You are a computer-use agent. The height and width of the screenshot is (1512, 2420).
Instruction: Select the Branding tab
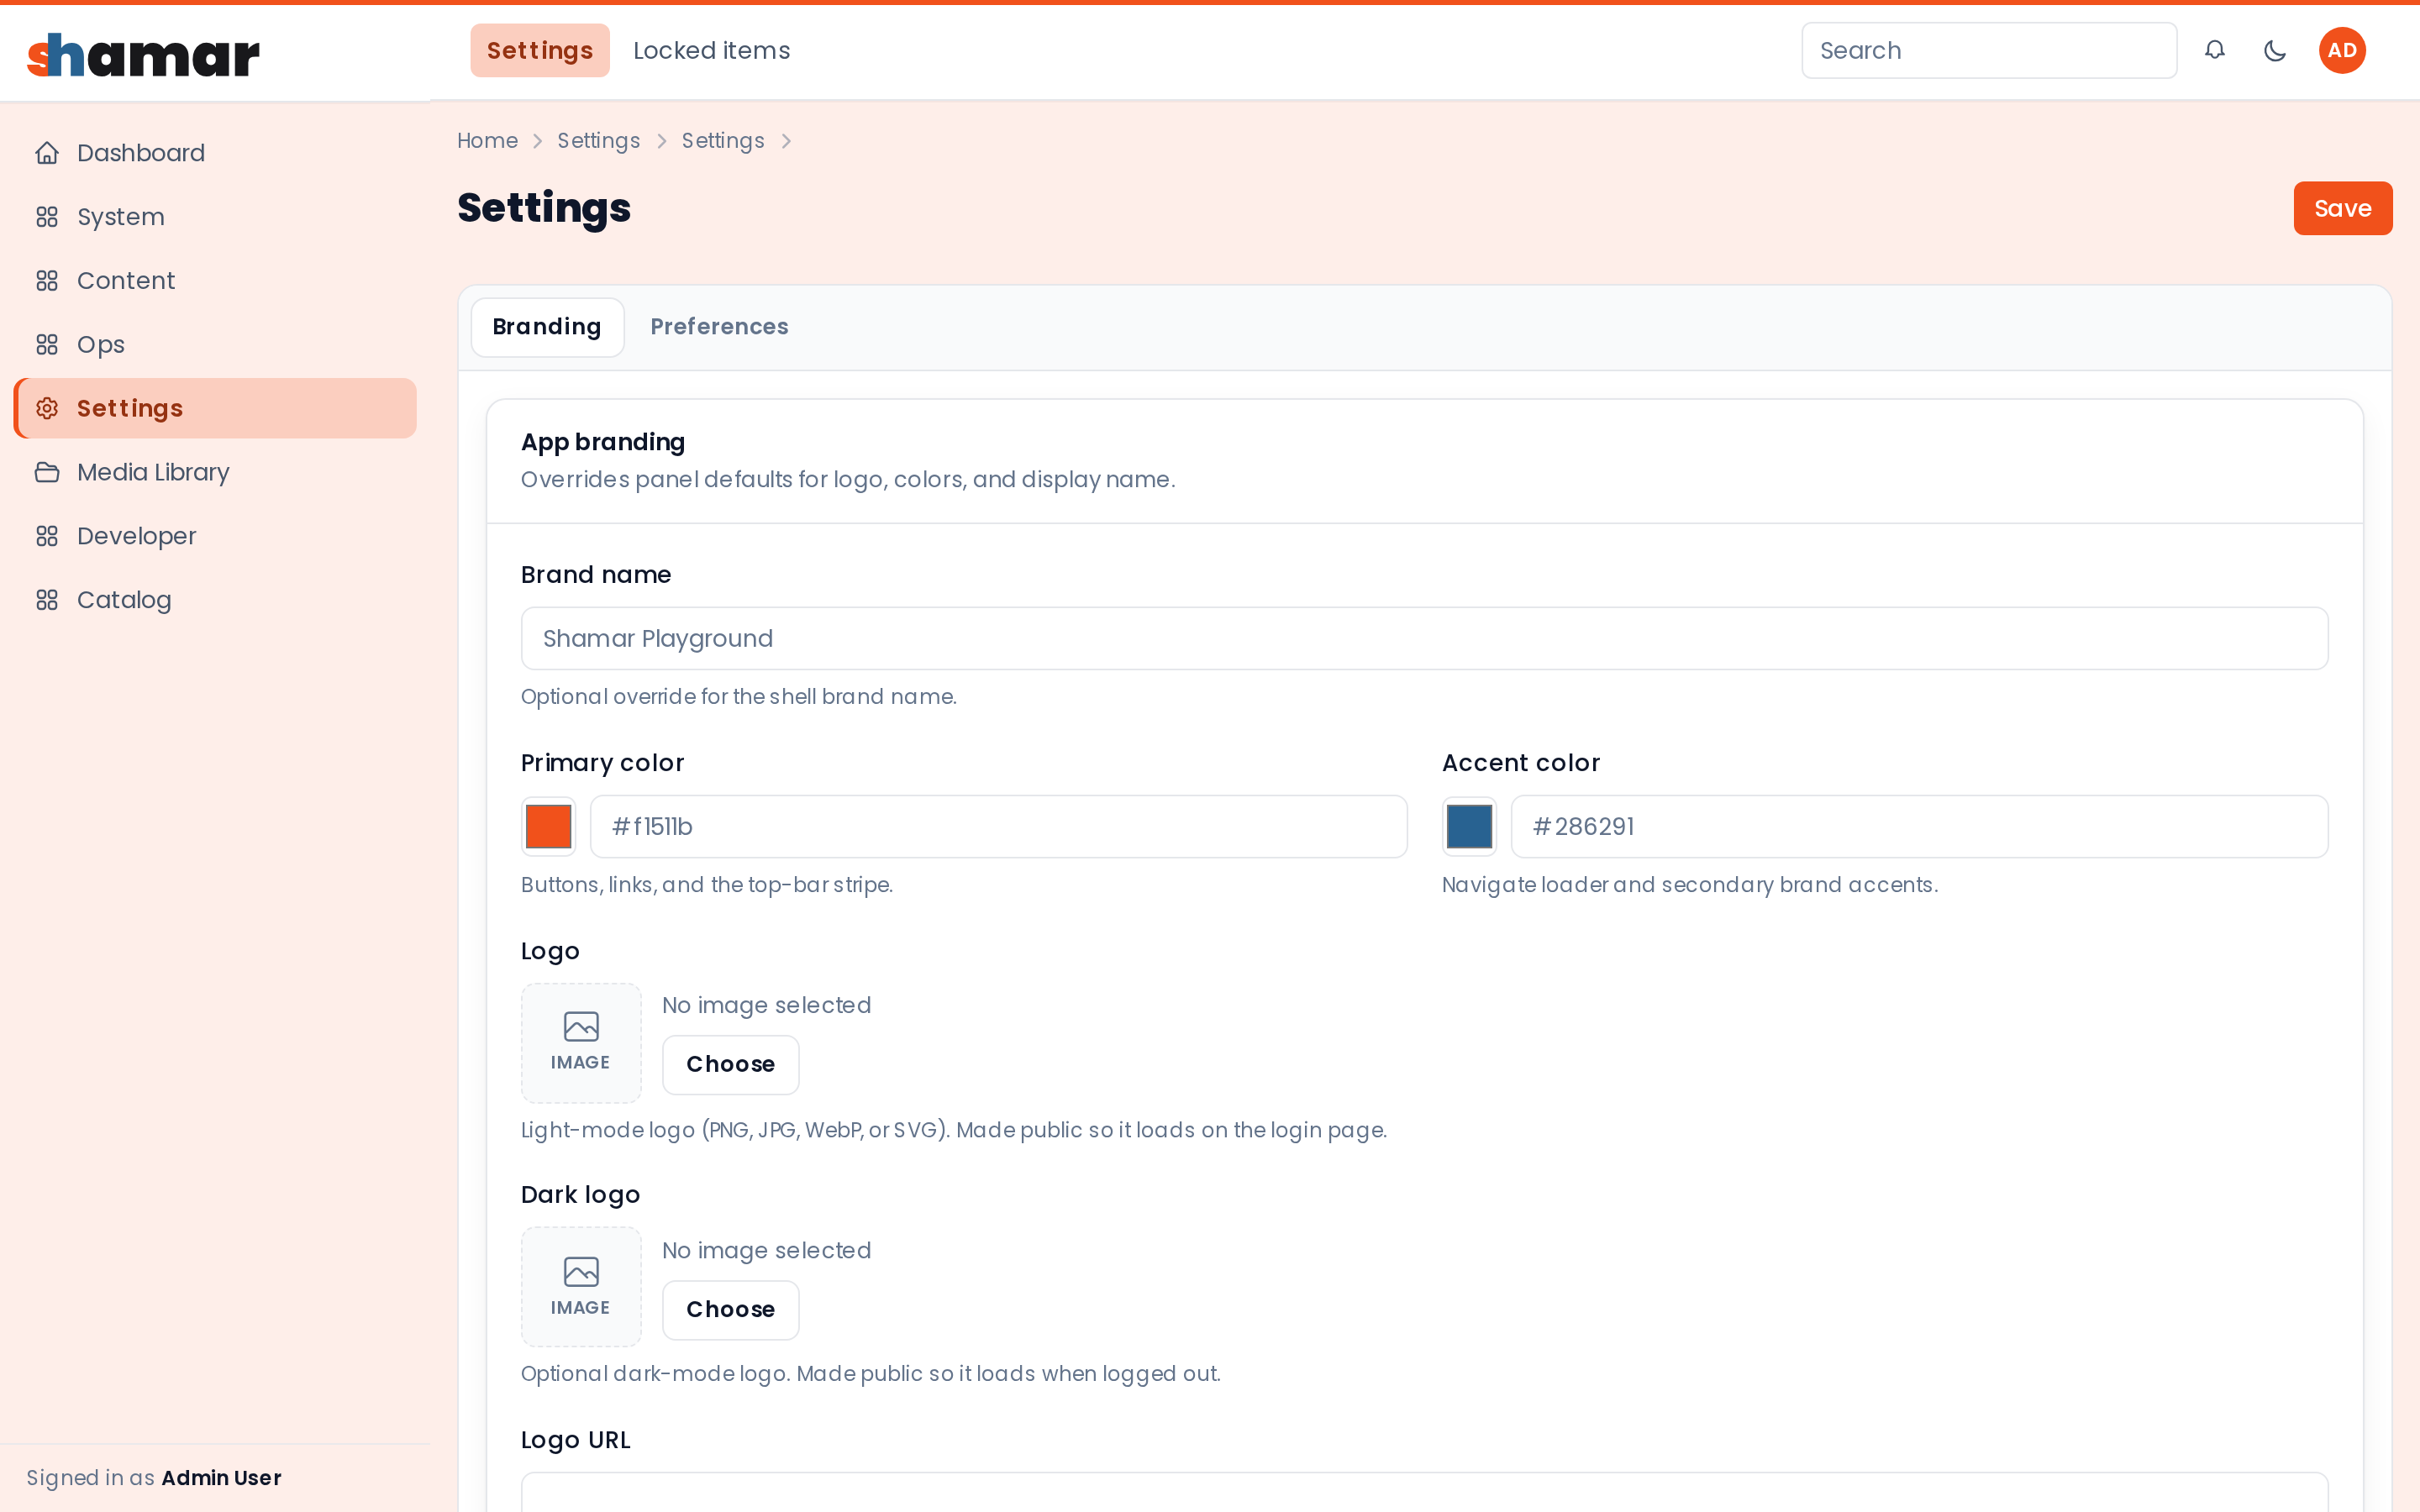click(x=547, y=327)
